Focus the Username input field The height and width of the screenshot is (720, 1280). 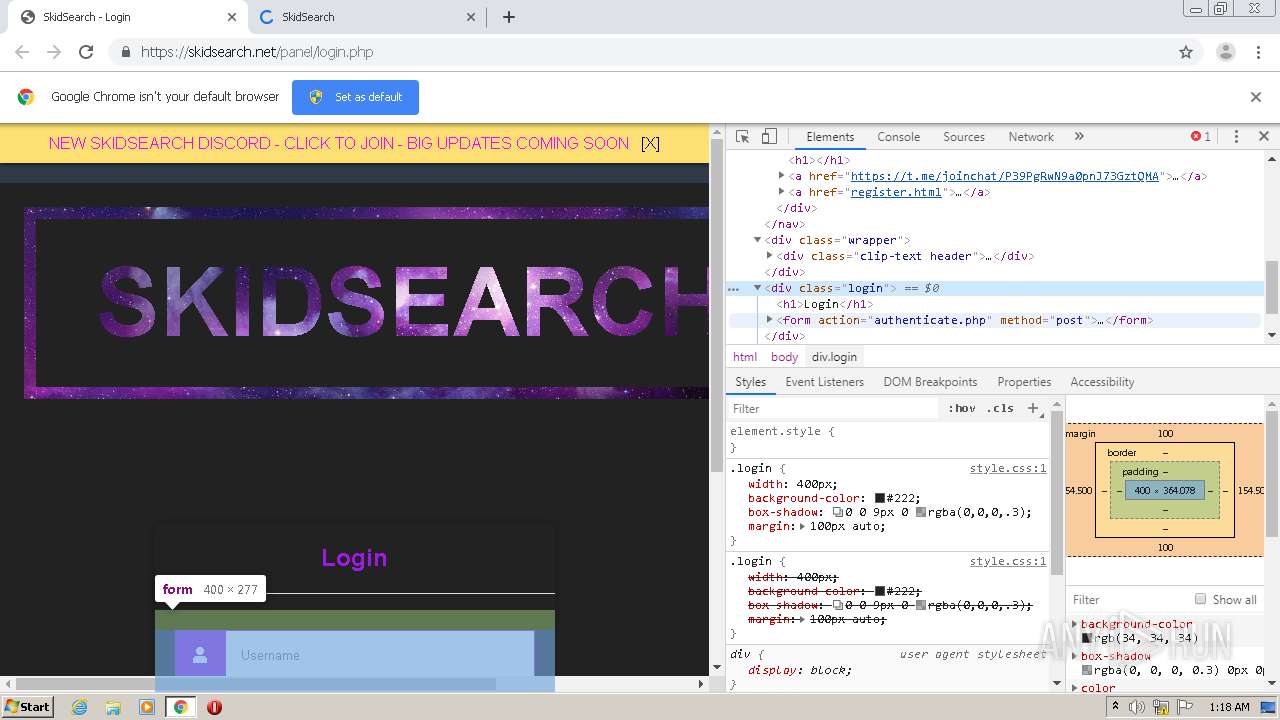[x=380, y=655]
